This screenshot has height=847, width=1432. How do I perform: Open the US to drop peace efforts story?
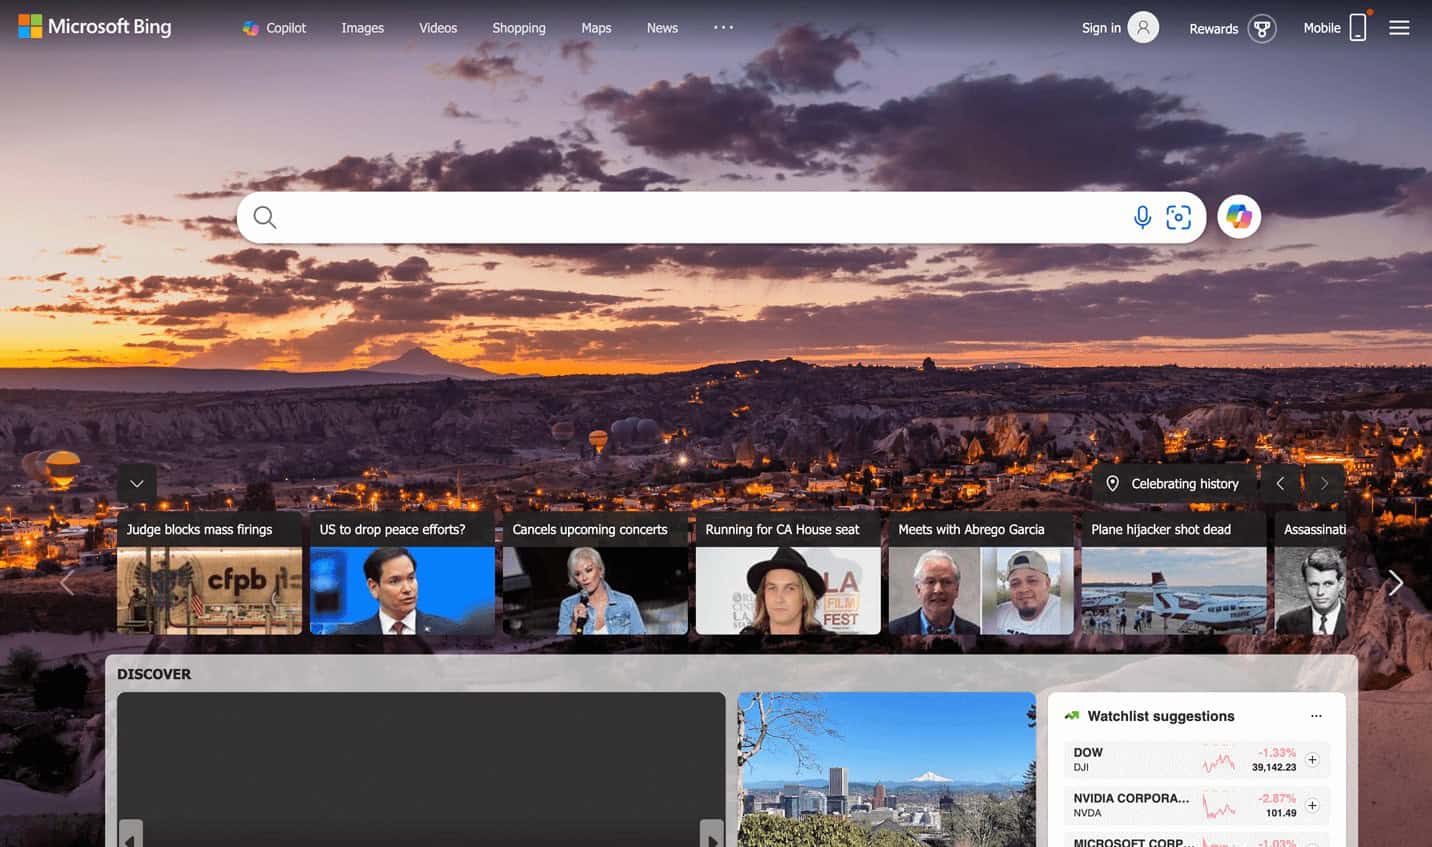(402, 573)
